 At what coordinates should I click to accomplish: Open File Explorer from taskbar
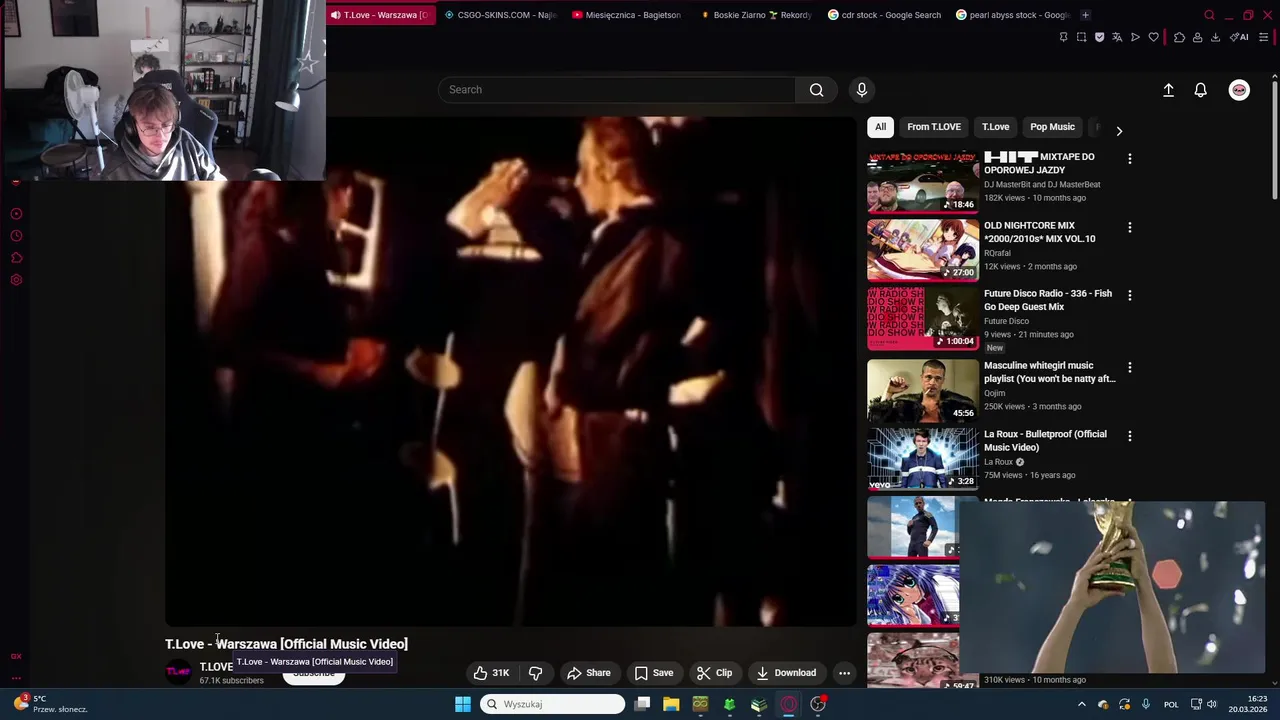pos(671,704)
